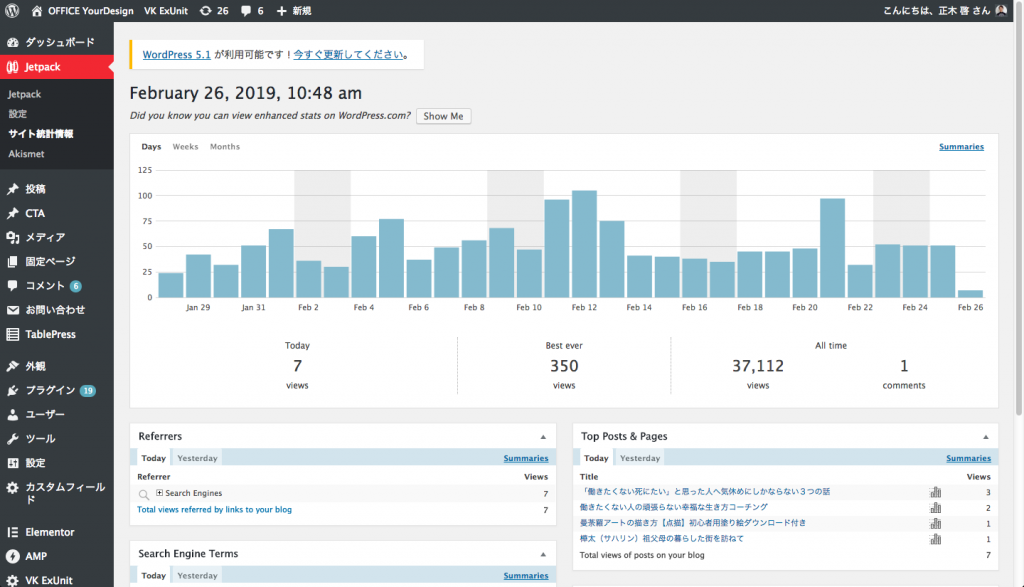1024x587 pixels.
Task: Expand the Search Engines referrer row
Action: 159,494
